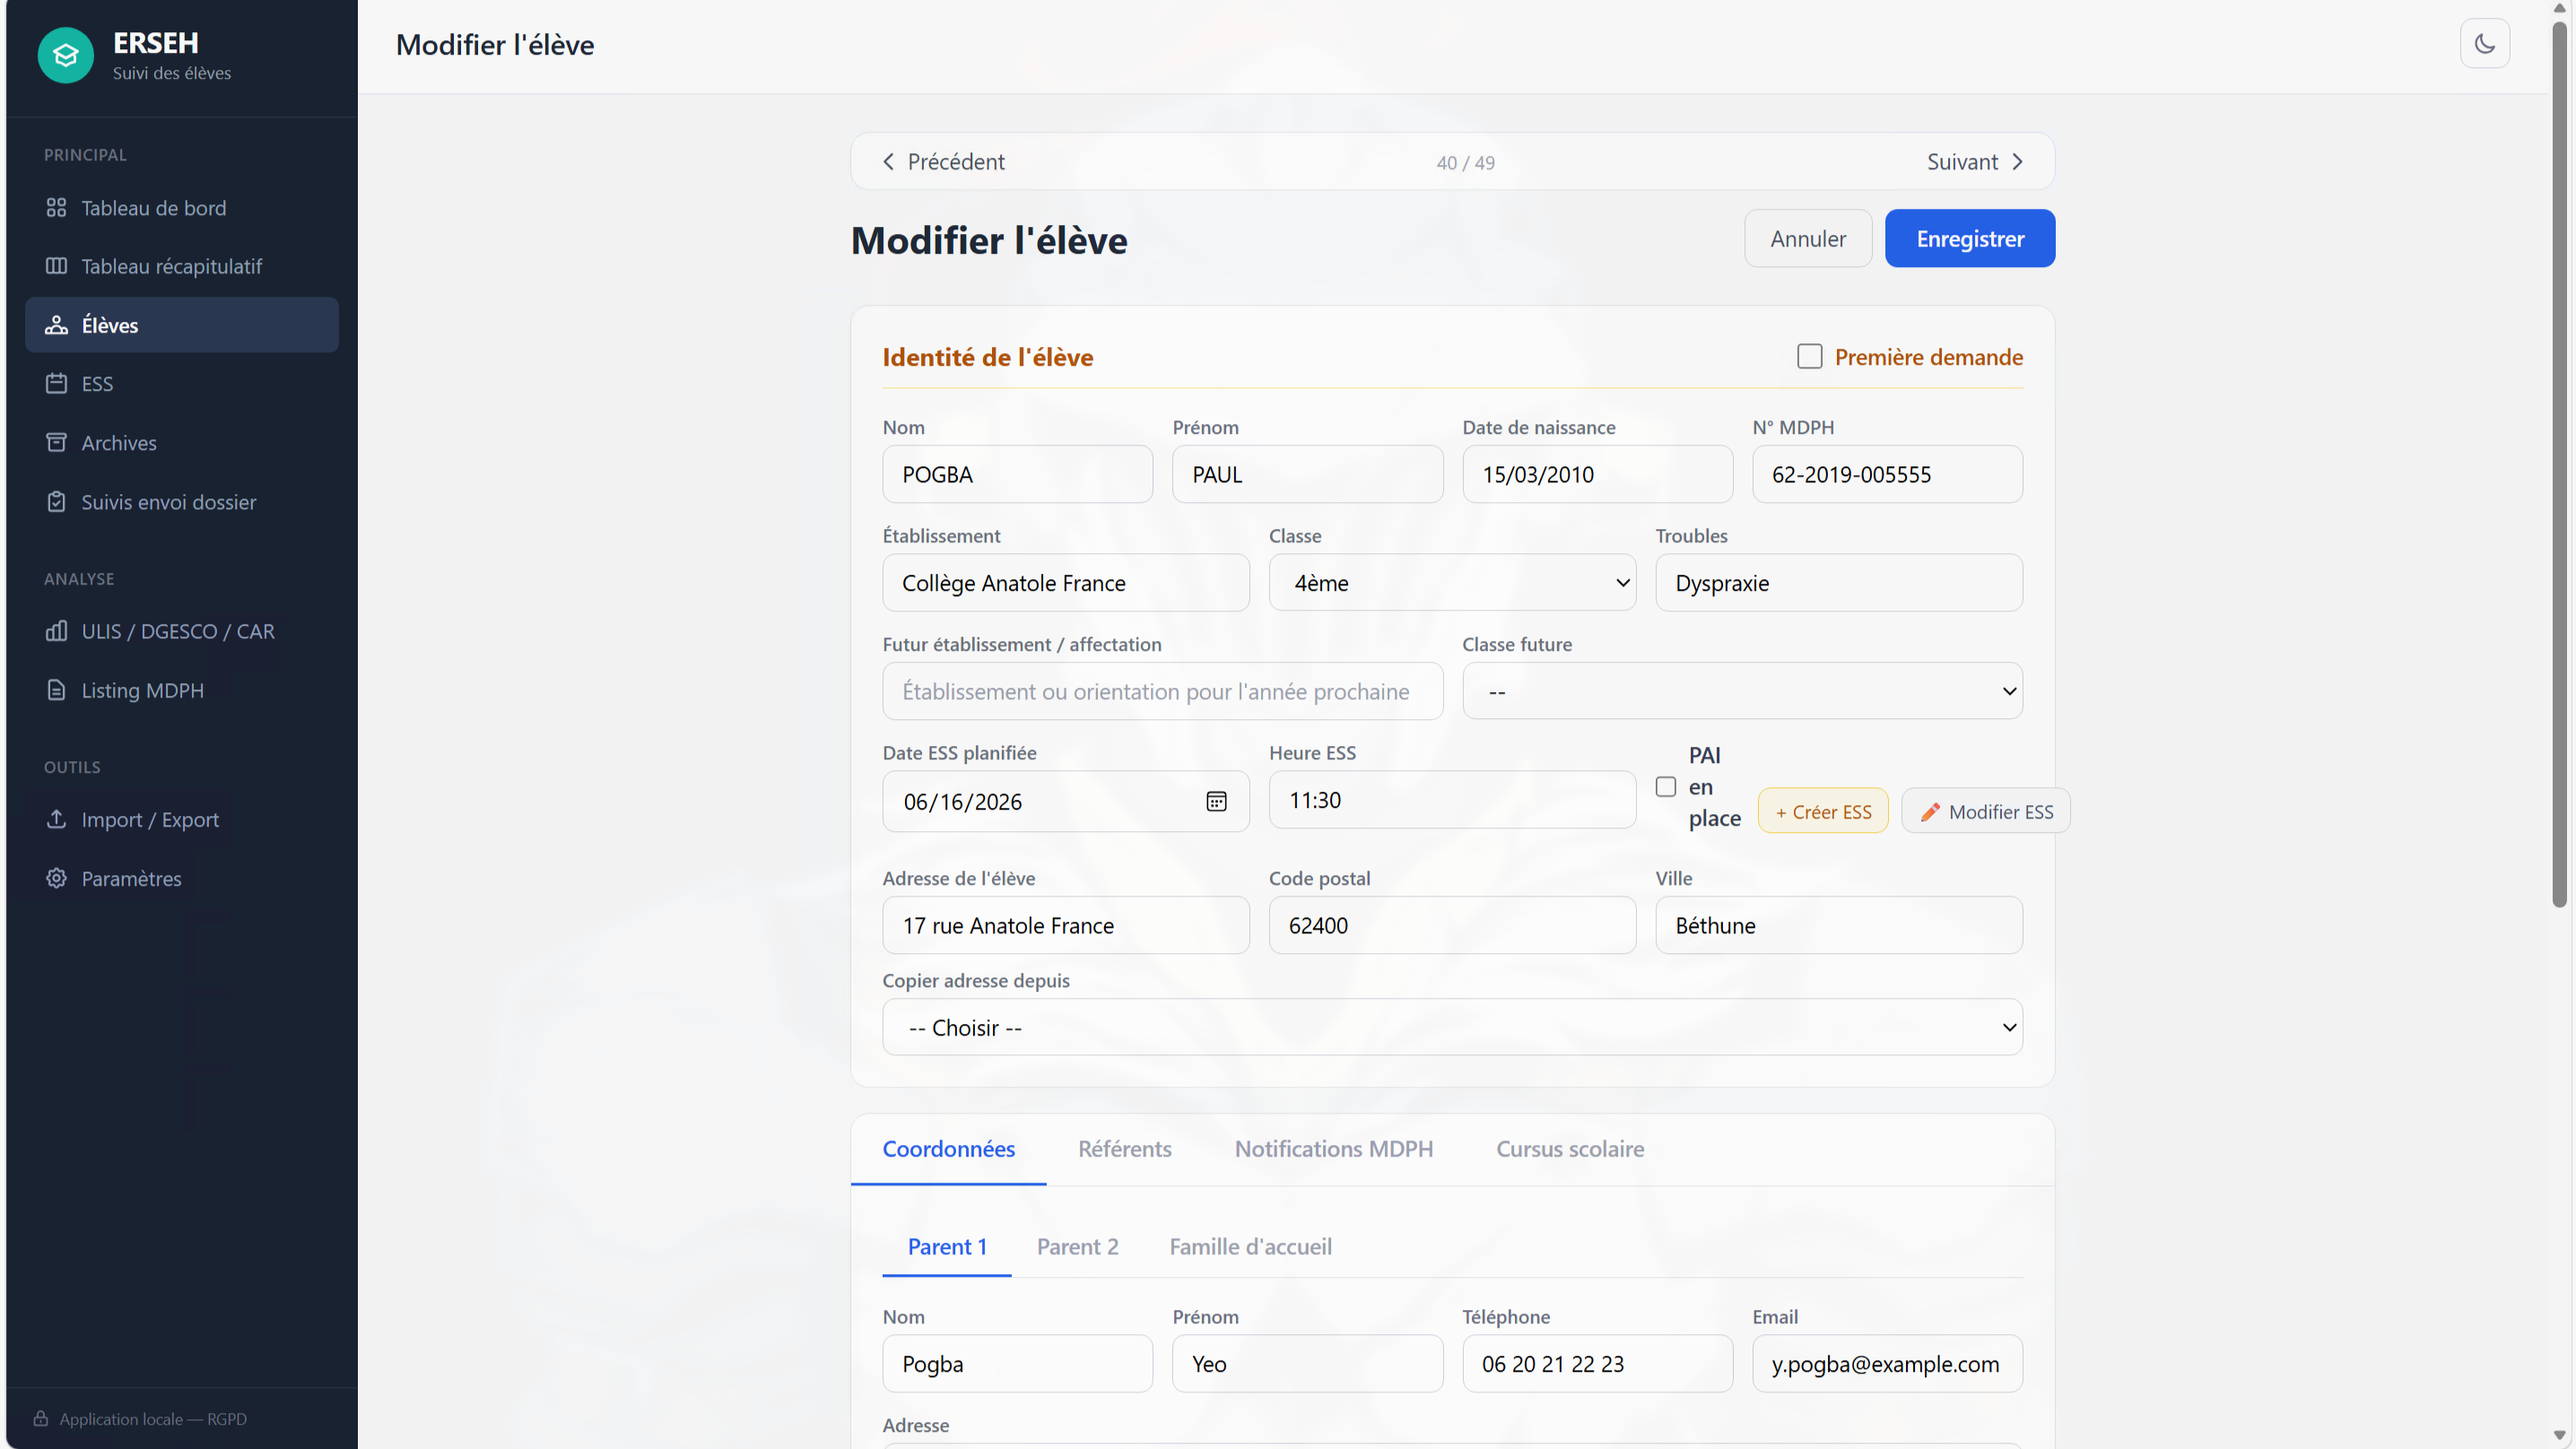Enable the PAI en place checkbox
This screenshot has height=1449, width=2576.
[x=1665, y=787]
